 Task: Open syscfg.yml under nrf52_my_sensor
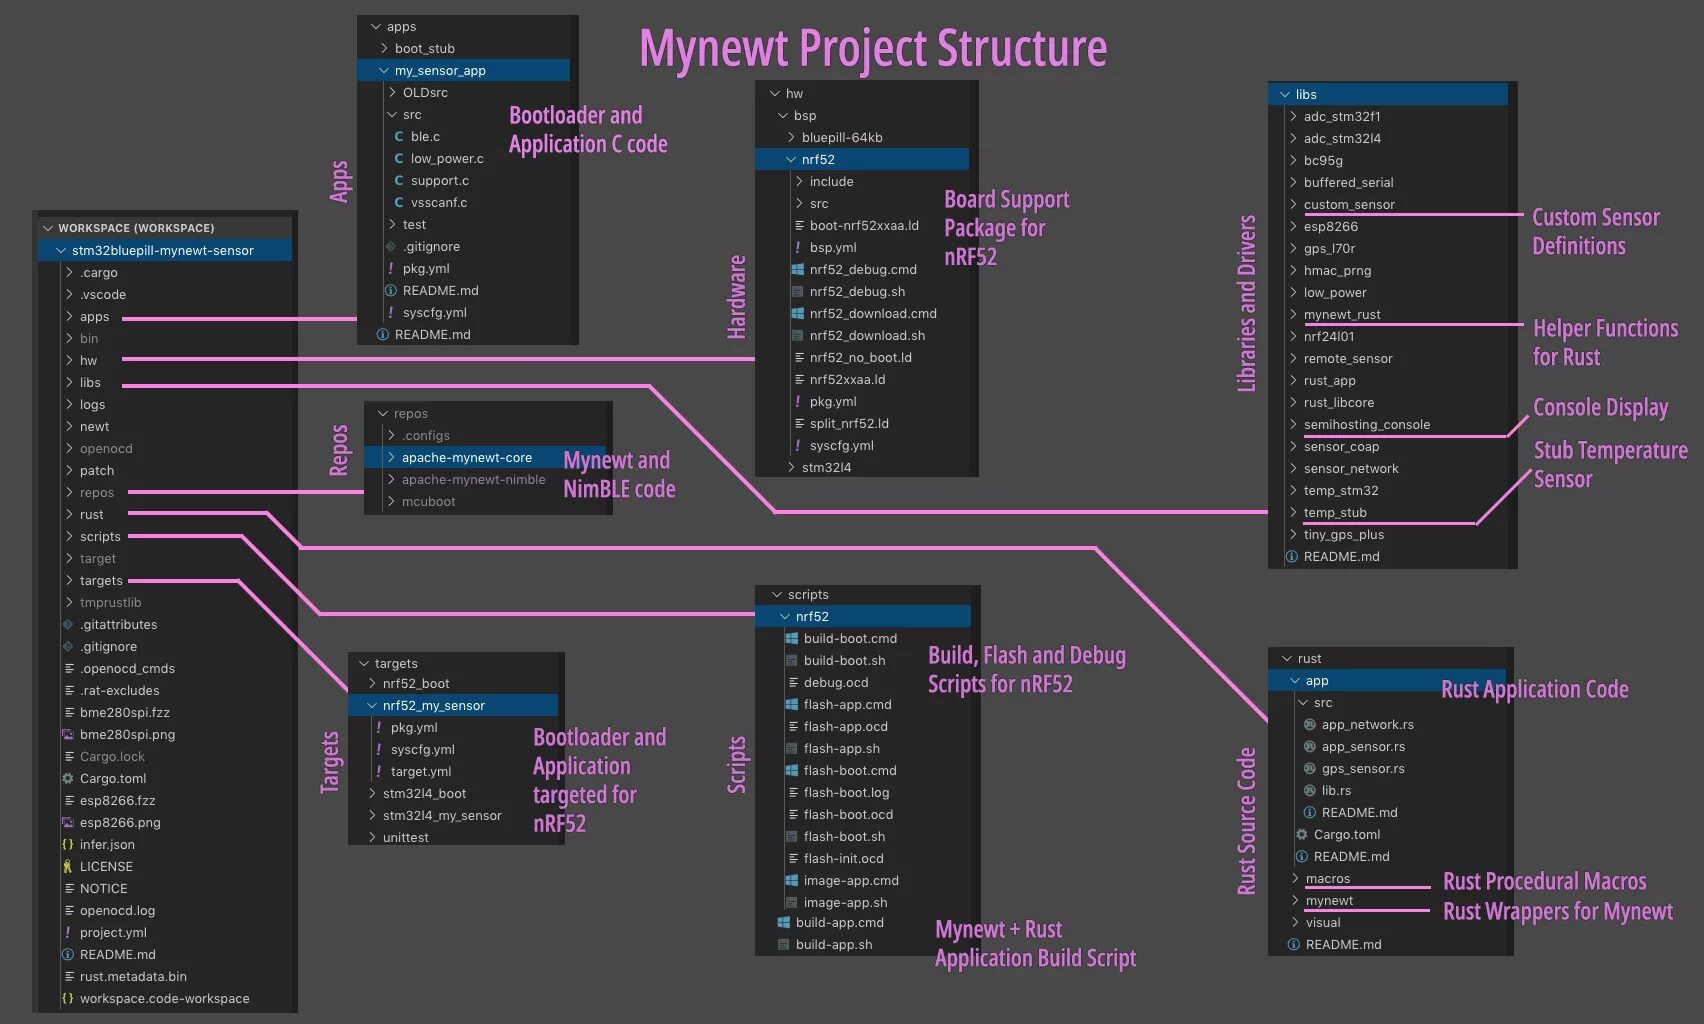(x=423, y=749)
